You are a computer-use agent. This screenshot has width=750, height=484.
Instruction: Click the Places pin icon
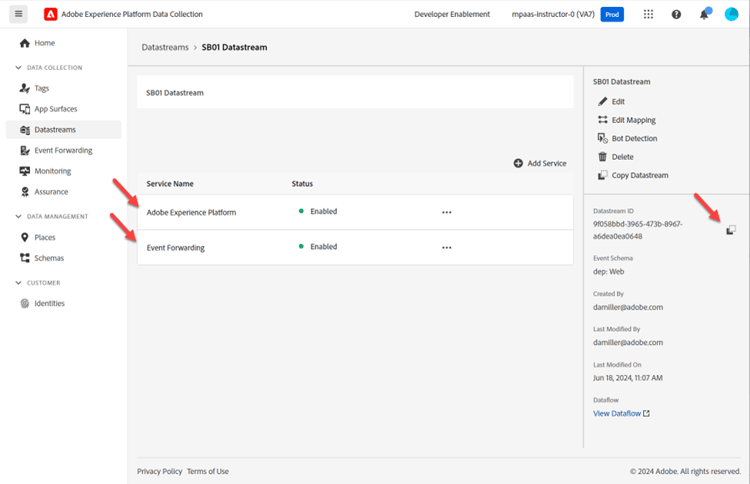coord(24,237)
